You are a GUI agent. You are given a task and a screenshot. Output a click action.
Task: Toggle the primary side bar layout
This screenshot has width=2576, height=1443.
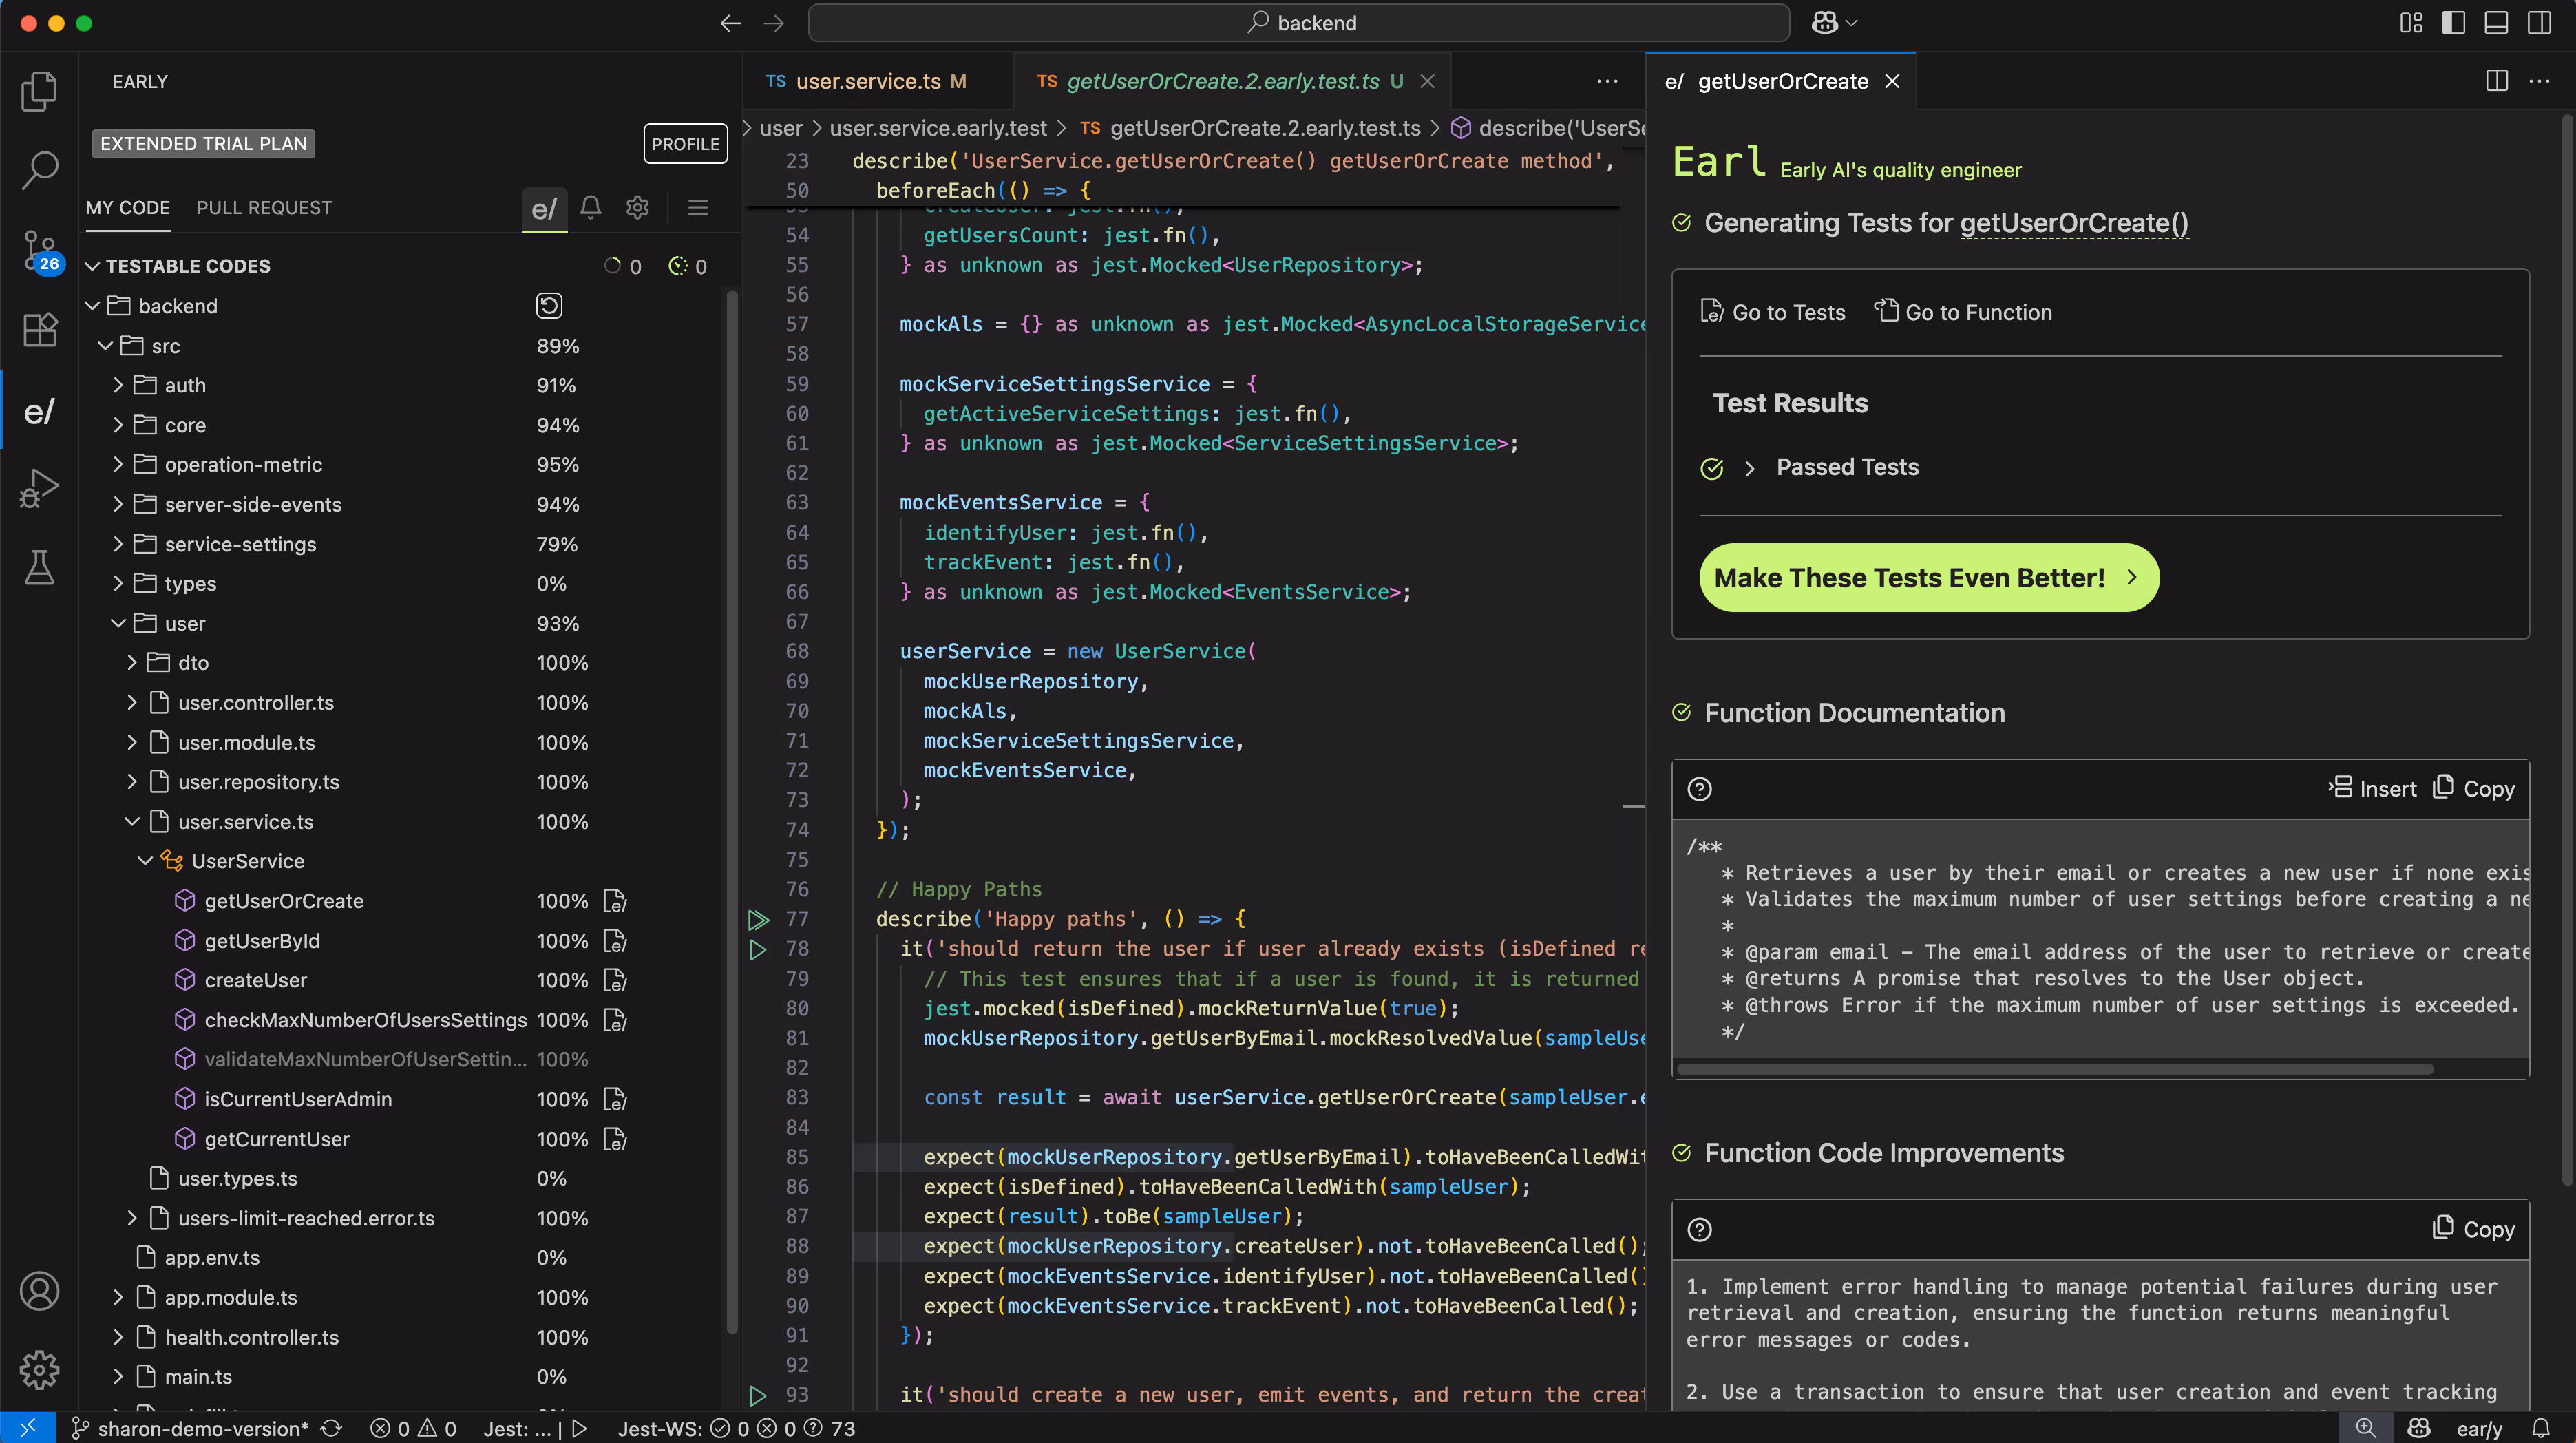(x=2453, y=23)
